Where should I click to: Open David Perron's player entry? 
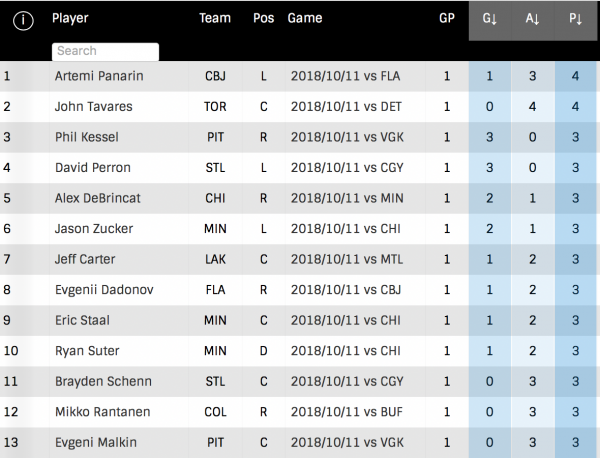point(92,168)
